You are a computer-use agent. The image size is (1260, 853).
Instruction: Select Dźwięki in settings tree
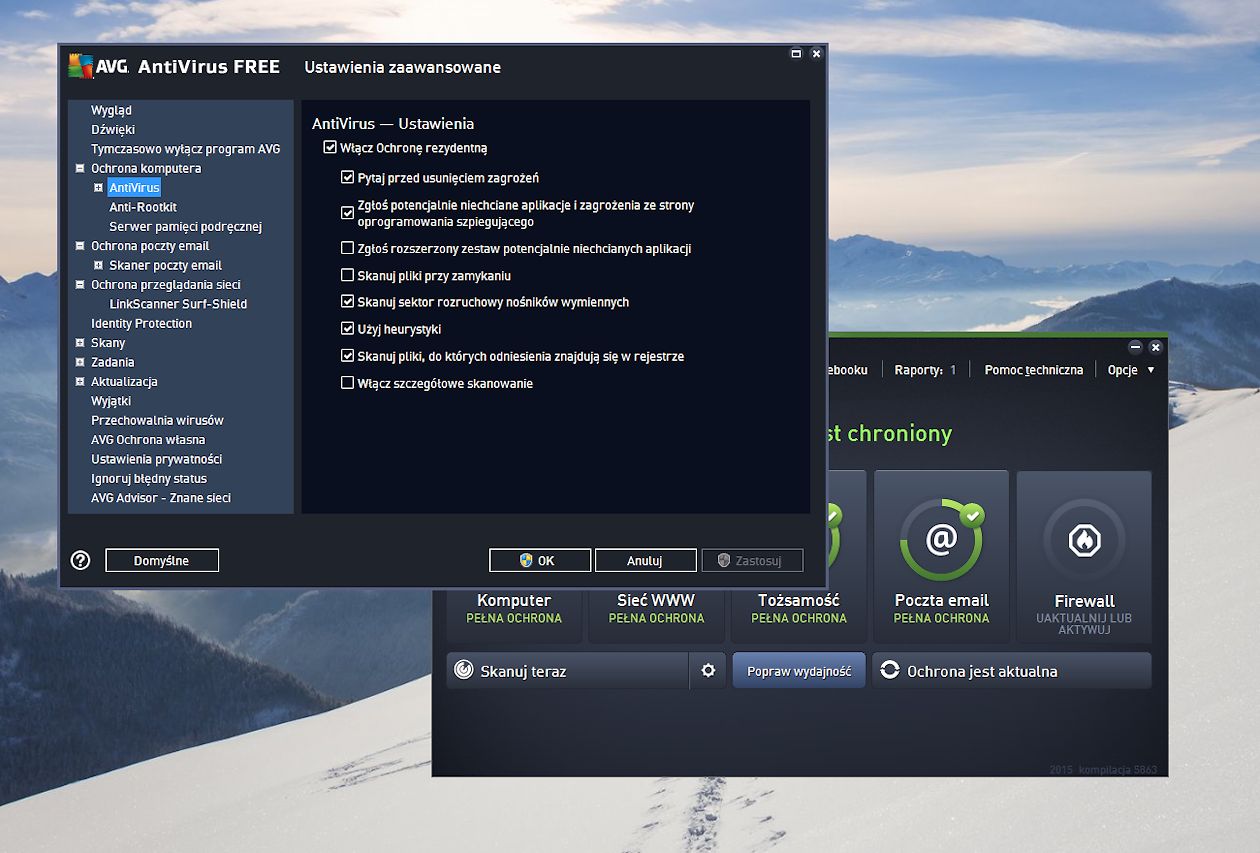(113, 129)
